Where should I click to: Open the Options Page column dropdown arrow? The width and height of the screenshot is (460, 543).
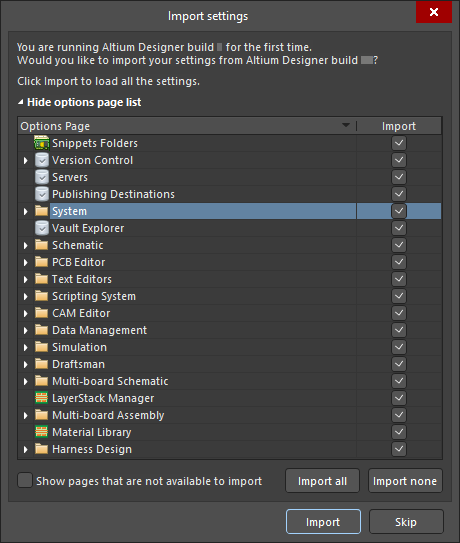coord(346,125)
